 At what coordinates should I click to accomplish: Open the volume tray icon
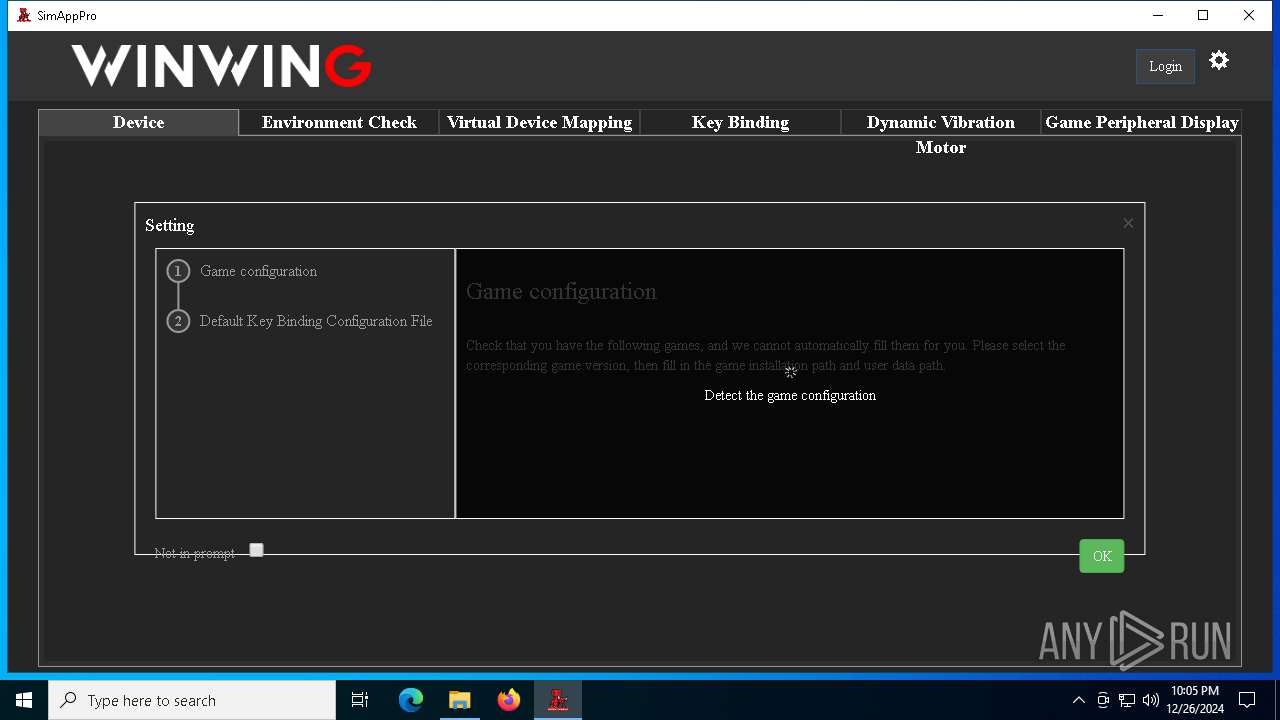pos(1150,700)
